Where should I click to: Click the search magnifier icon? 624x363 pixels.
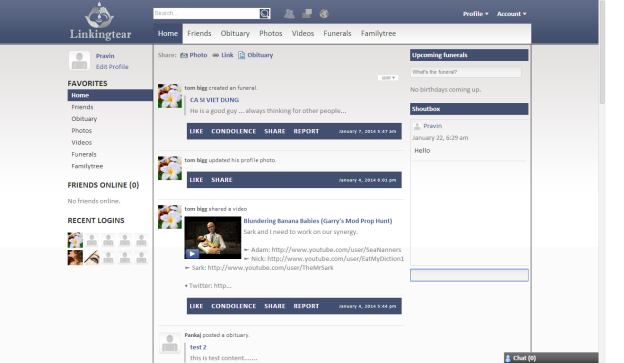[265, 14]
